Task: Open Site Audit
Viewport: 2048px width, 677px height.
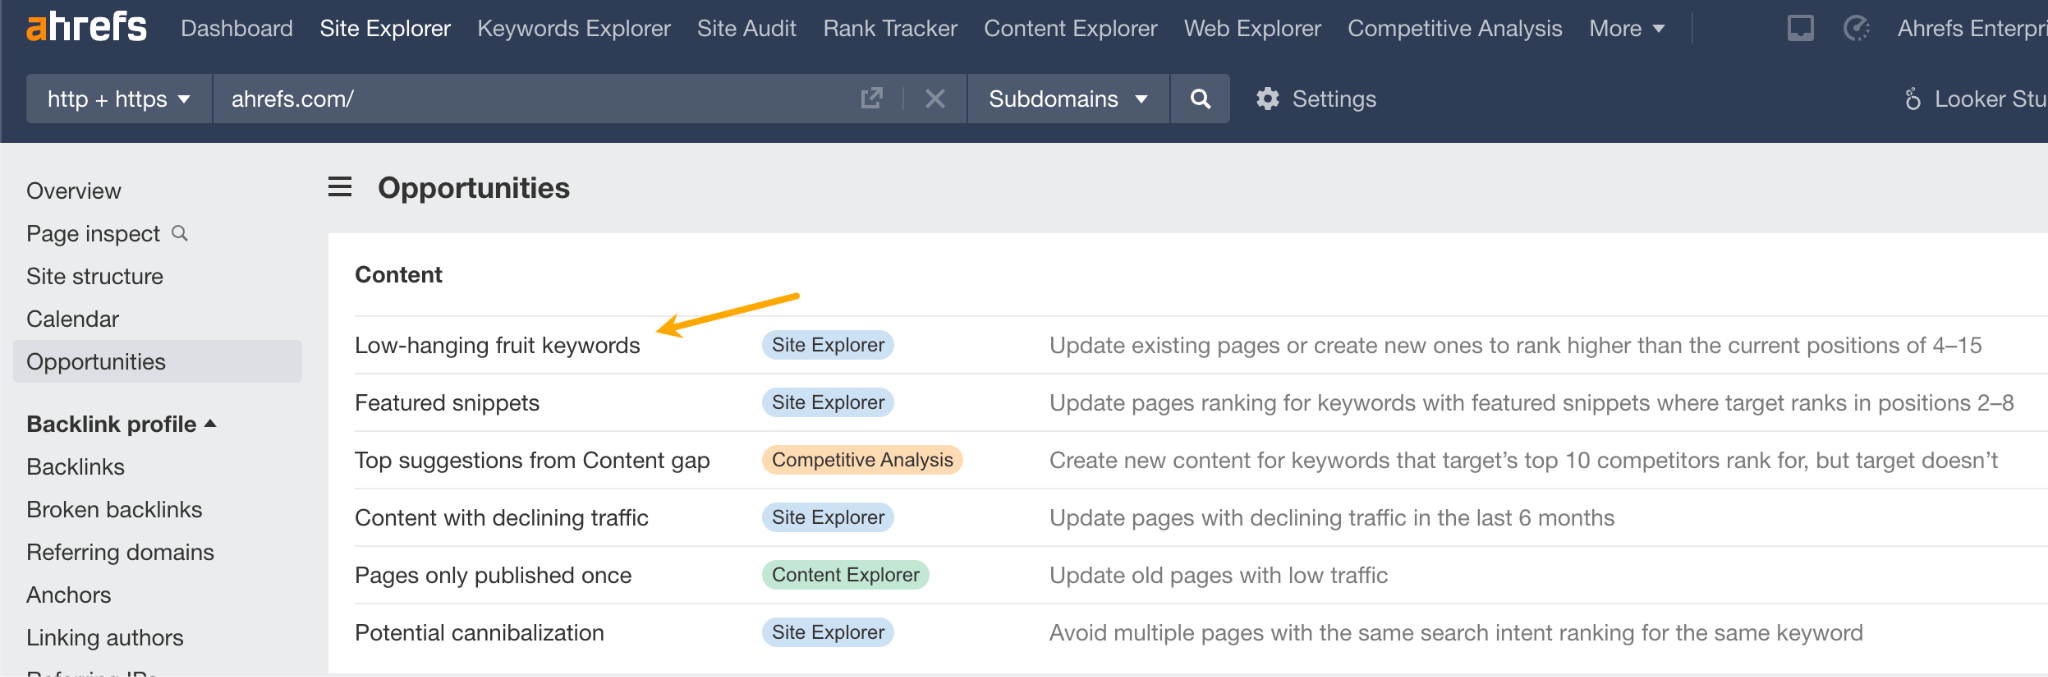Action: (x=747, y=28)
